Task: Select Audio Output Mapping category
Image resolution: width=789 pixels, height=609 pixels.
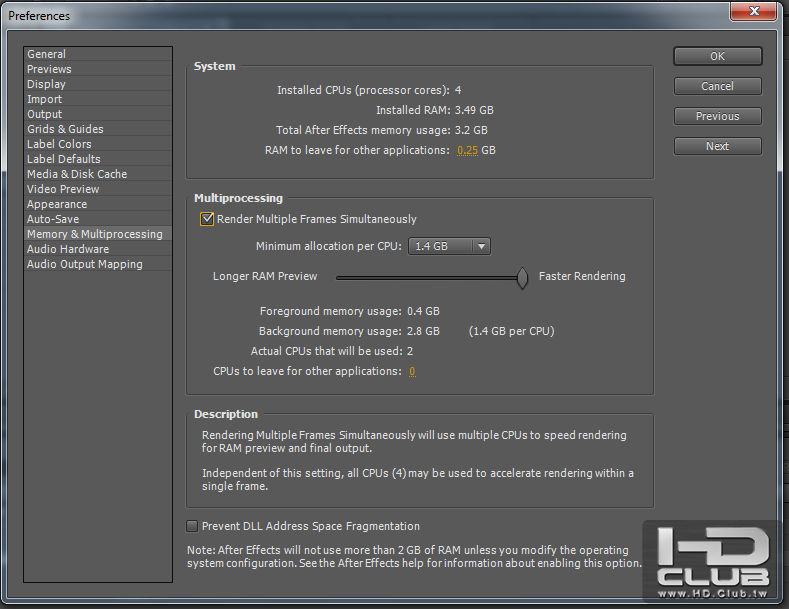Action: click(x=98, y=264)
